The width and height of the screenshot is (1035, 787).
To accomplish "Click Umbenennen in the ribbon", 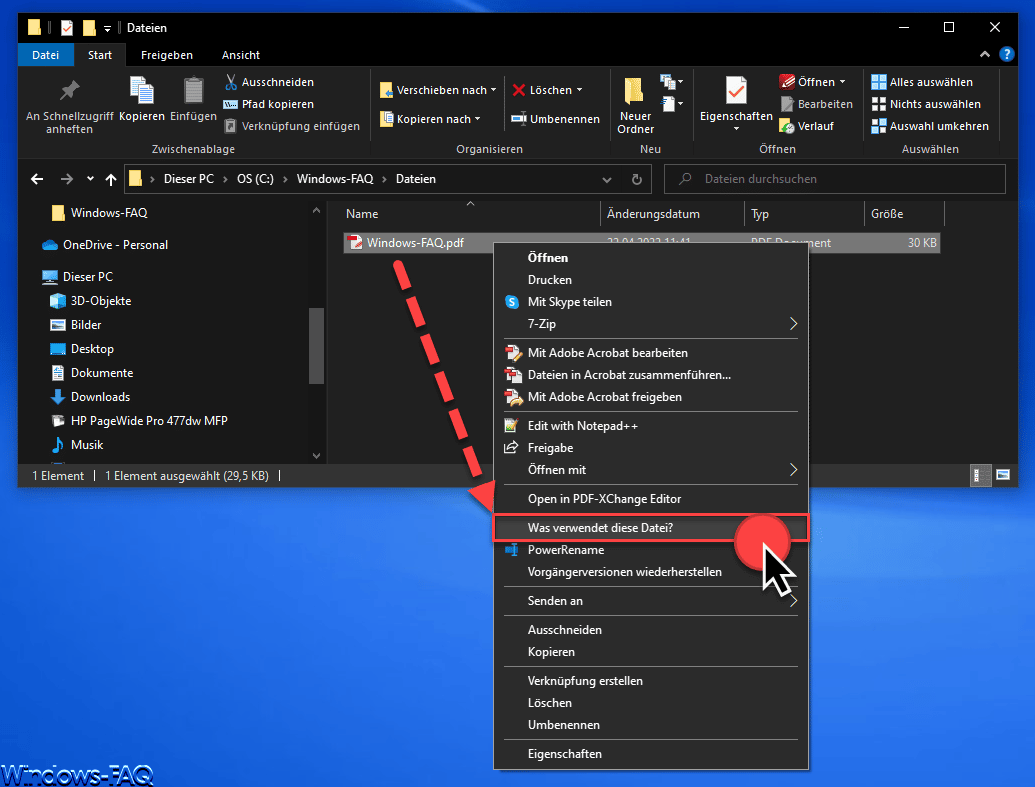I will tap(556, 119).
